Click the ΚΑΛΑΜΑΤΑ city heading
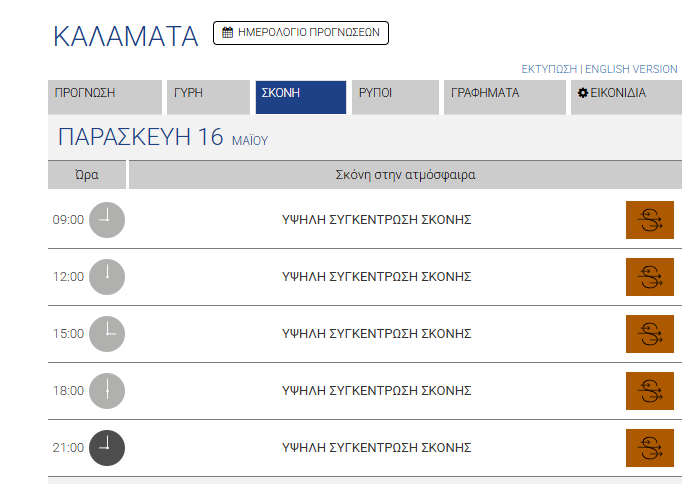Image resolution: width=698 pixels, height=484 pixels. coord(126,37)
